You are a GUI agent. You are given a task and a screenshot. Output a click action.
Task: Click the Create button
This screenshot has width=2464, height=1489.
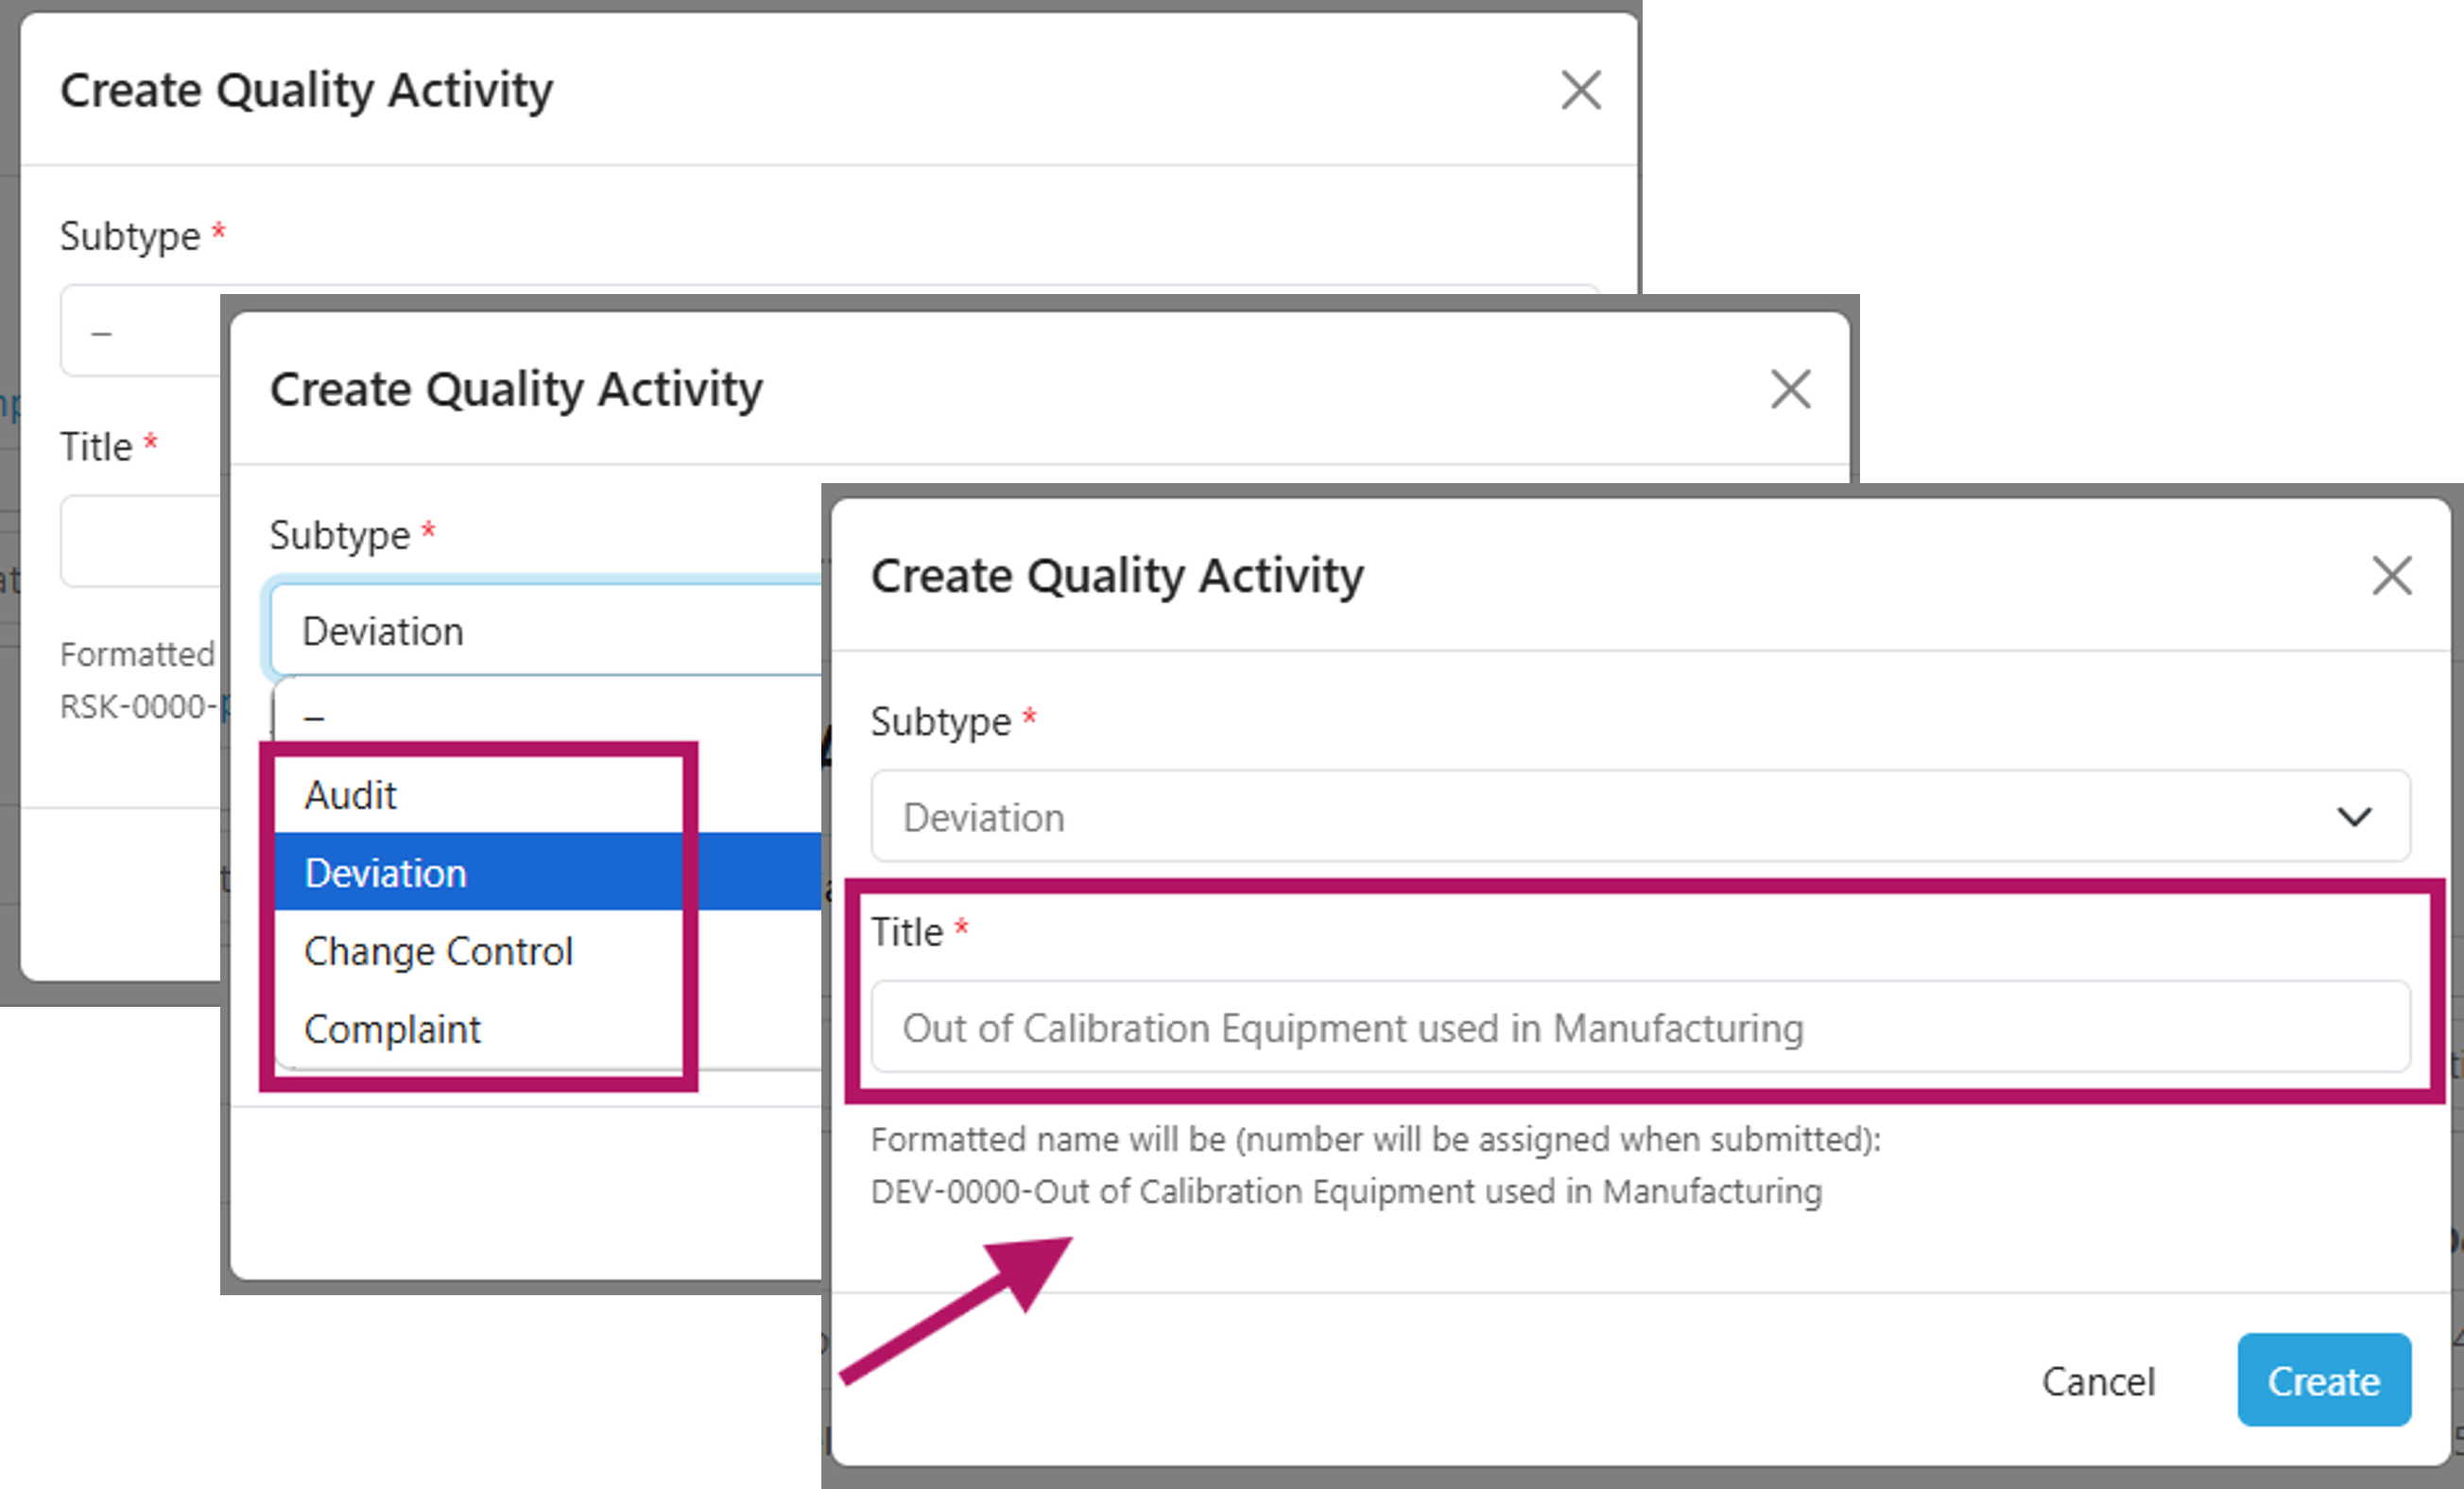click(2324, 1381)
